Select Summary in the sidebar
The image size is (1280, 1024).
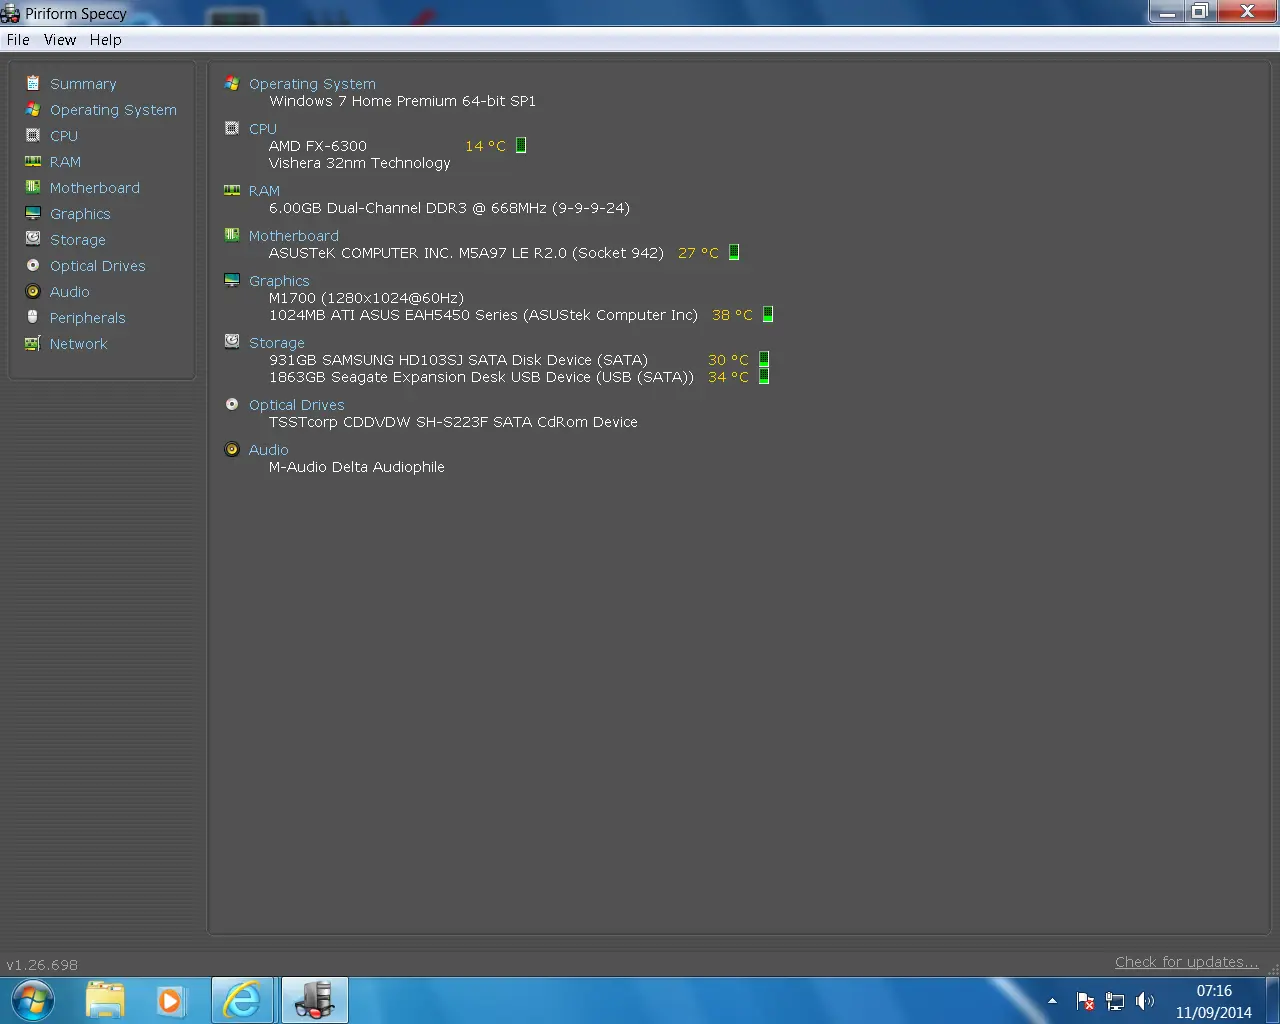click(83, 84)
